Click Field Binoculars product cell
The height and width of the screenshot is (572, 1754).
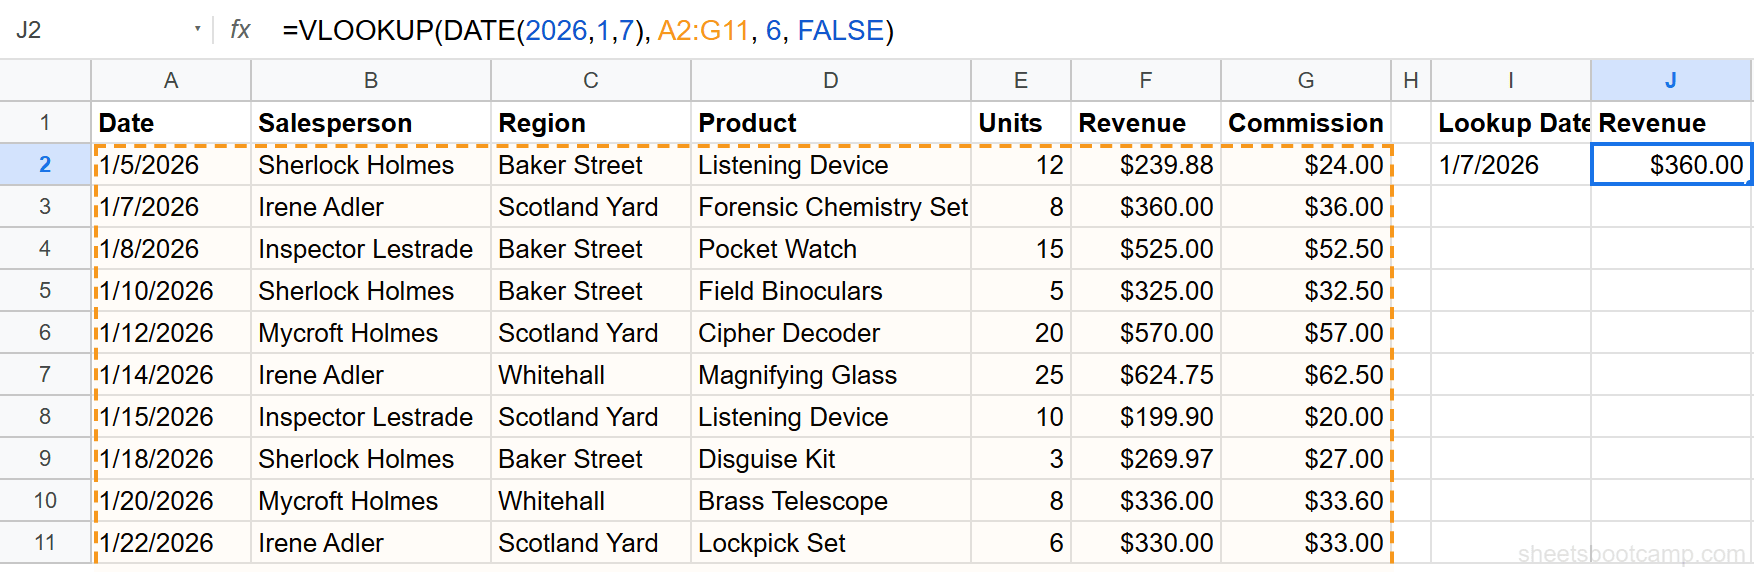point(831,291)
